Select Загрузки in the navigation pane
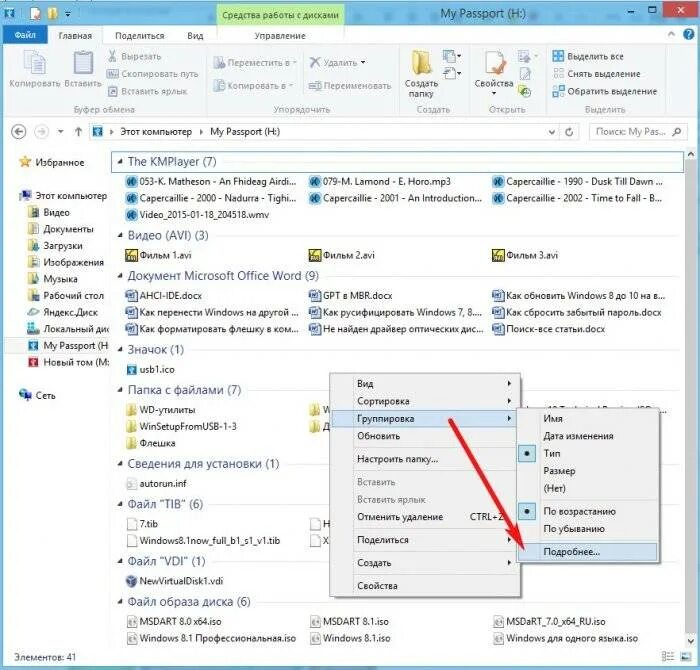This screenshot has height=670, width=700. pyautogui.click(x=55, y=246)
